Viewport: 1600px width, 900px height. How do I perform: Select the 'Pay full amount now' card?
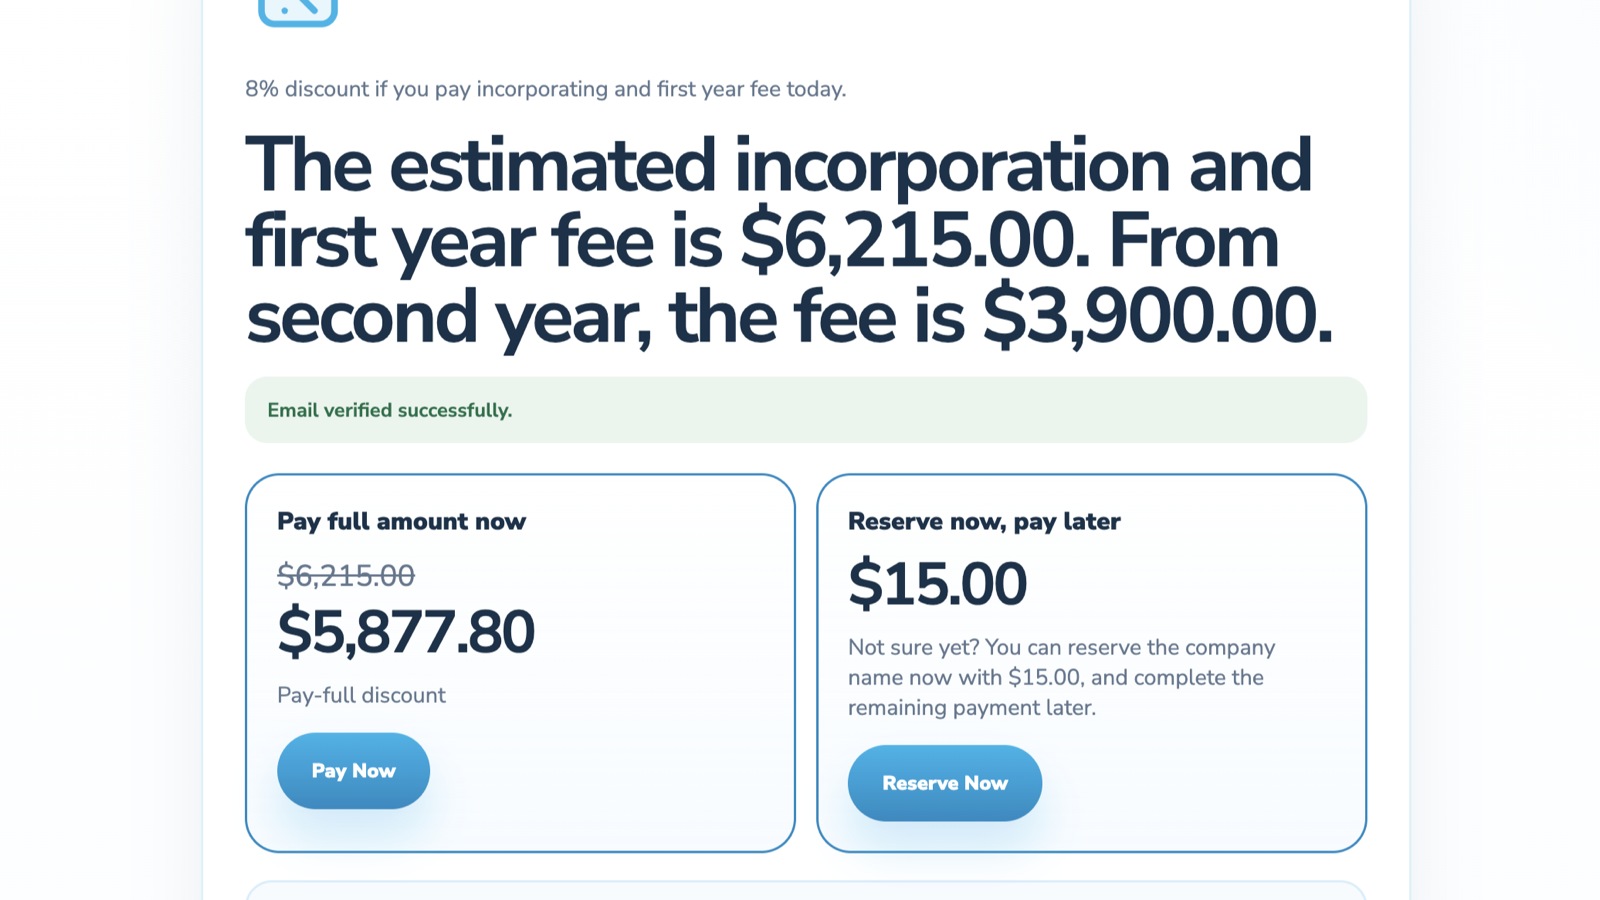click(x=520, y=660)
